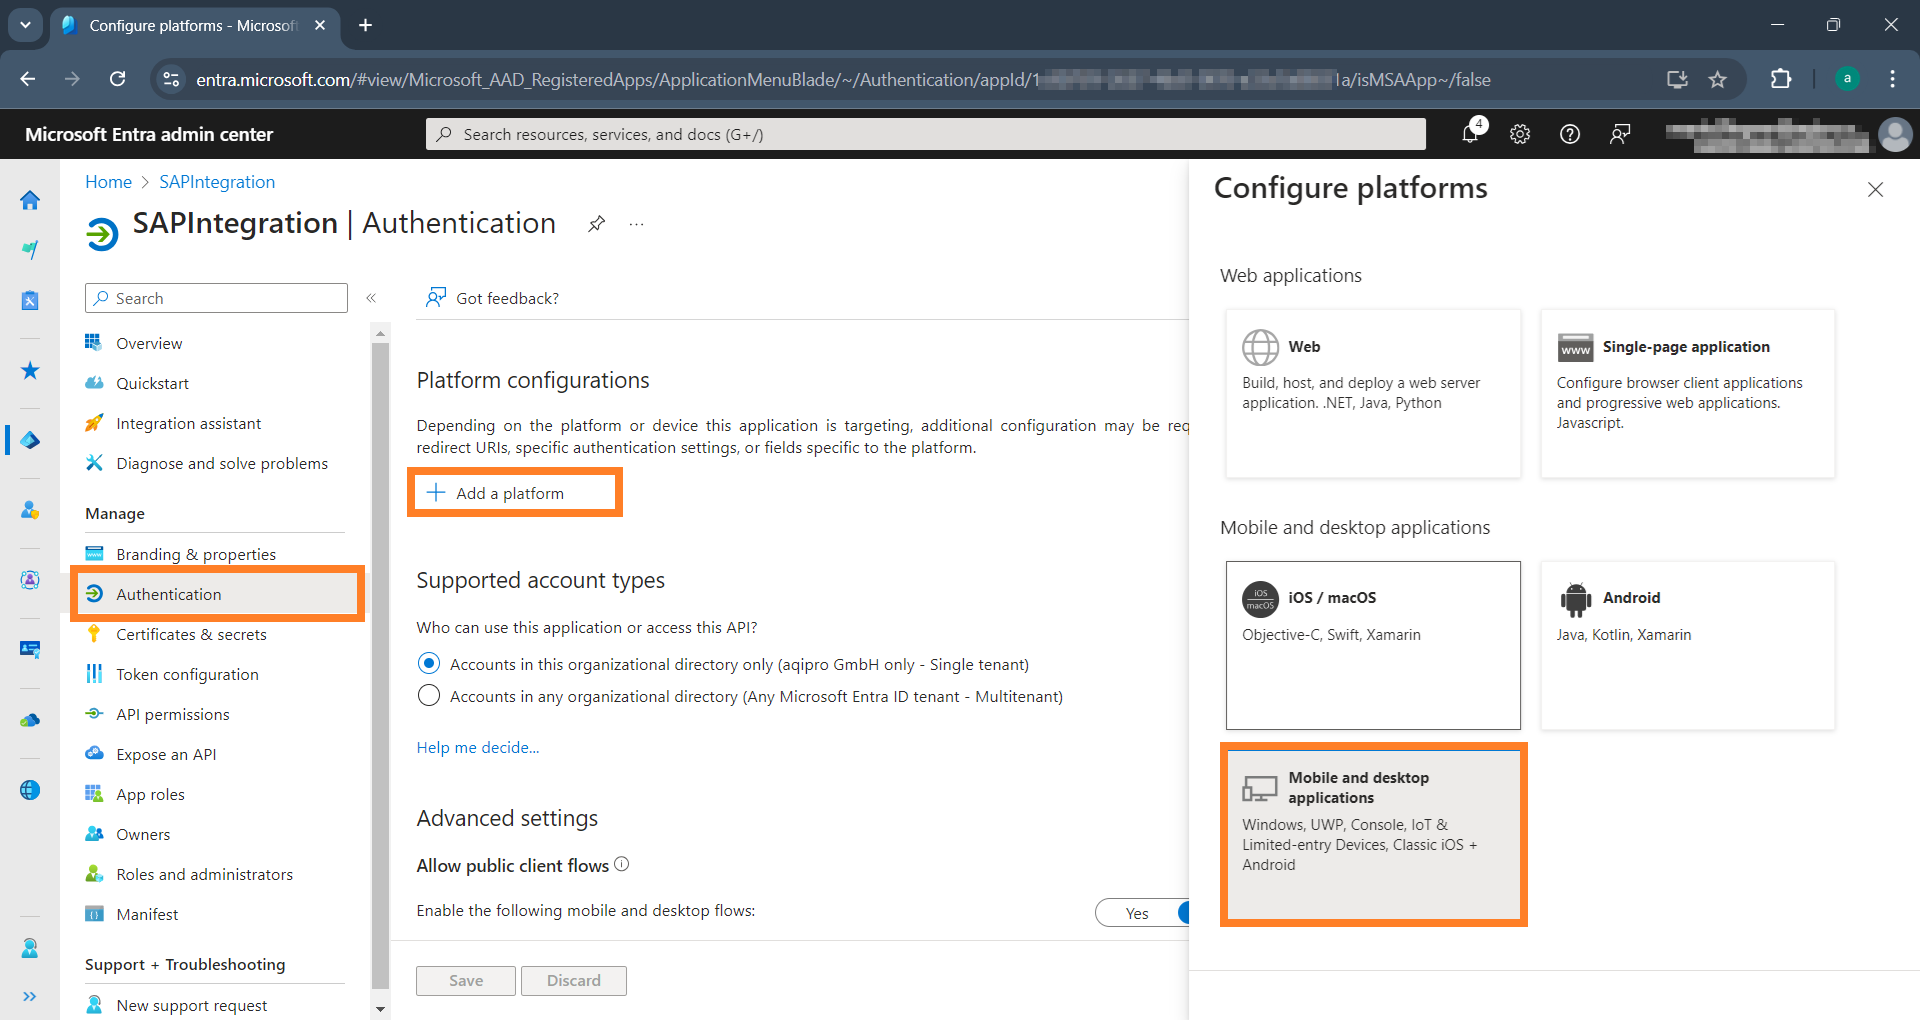
Task: Open the Chrome profile avatar
Action: [x=1847, y=79]
